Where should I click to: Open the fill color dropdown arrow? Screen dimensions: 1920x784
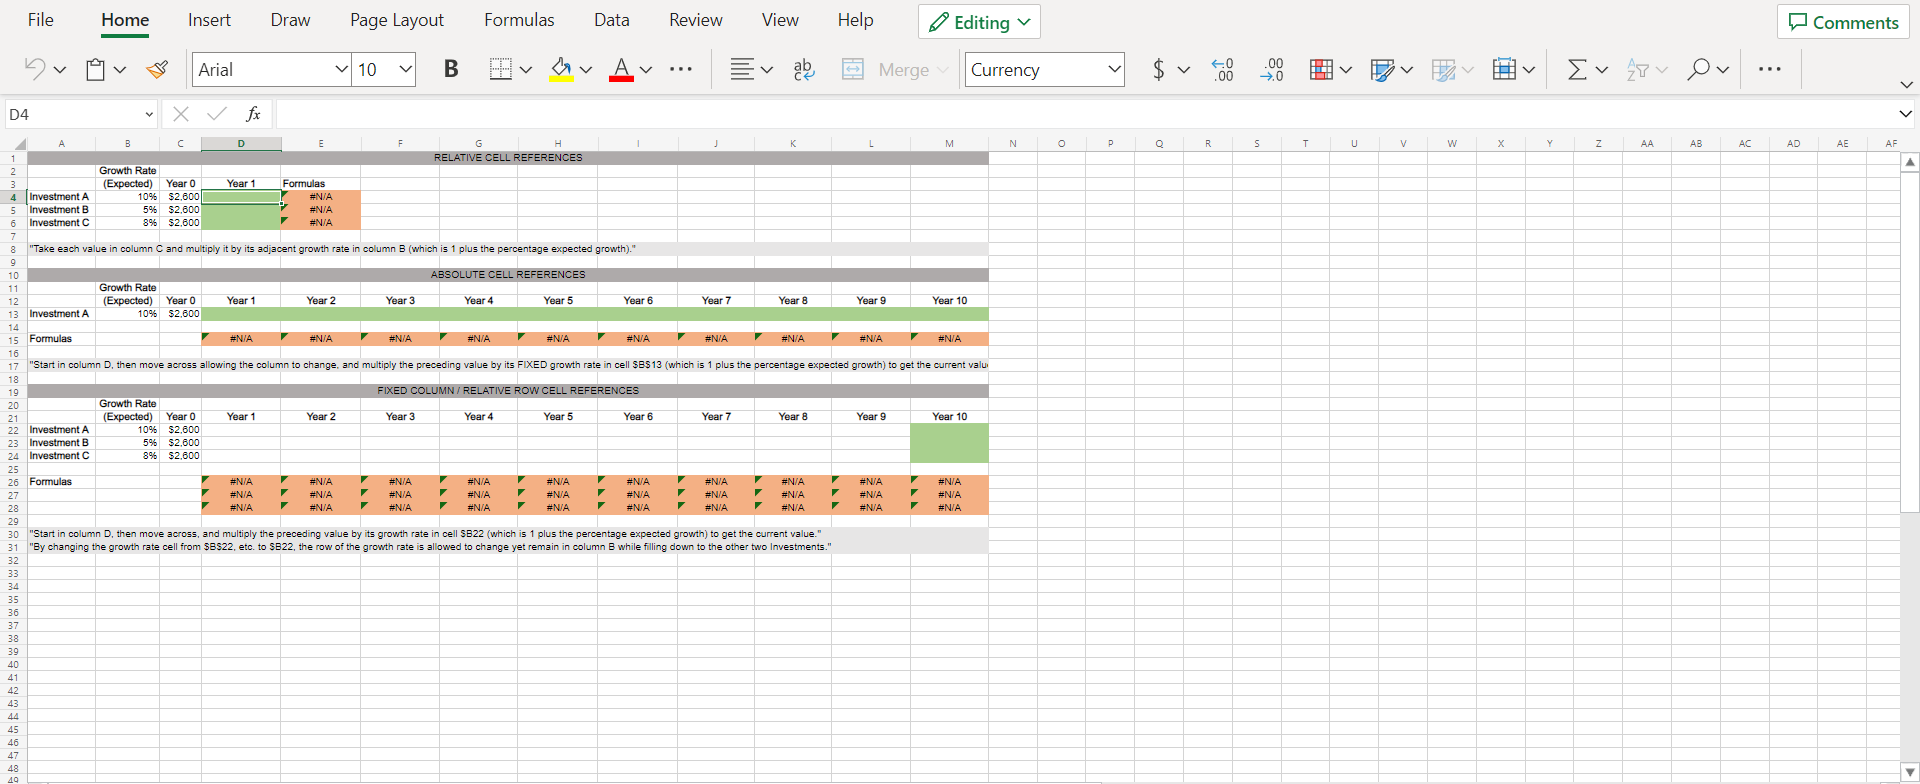586,70
